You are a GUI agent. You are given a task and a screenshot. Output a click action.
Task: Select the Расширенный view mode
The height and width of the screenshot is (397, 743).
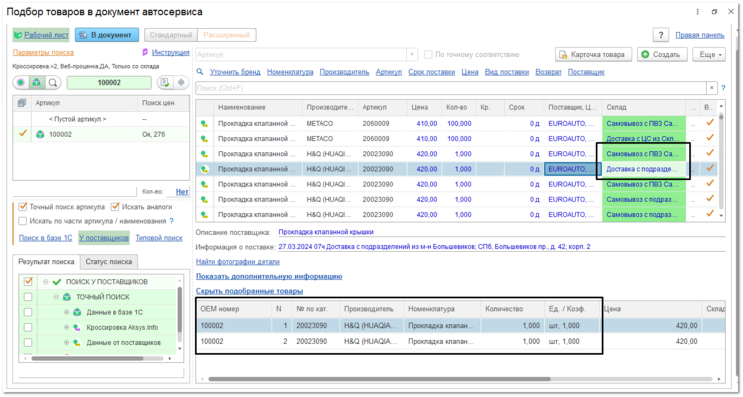[x=227, y=35]
